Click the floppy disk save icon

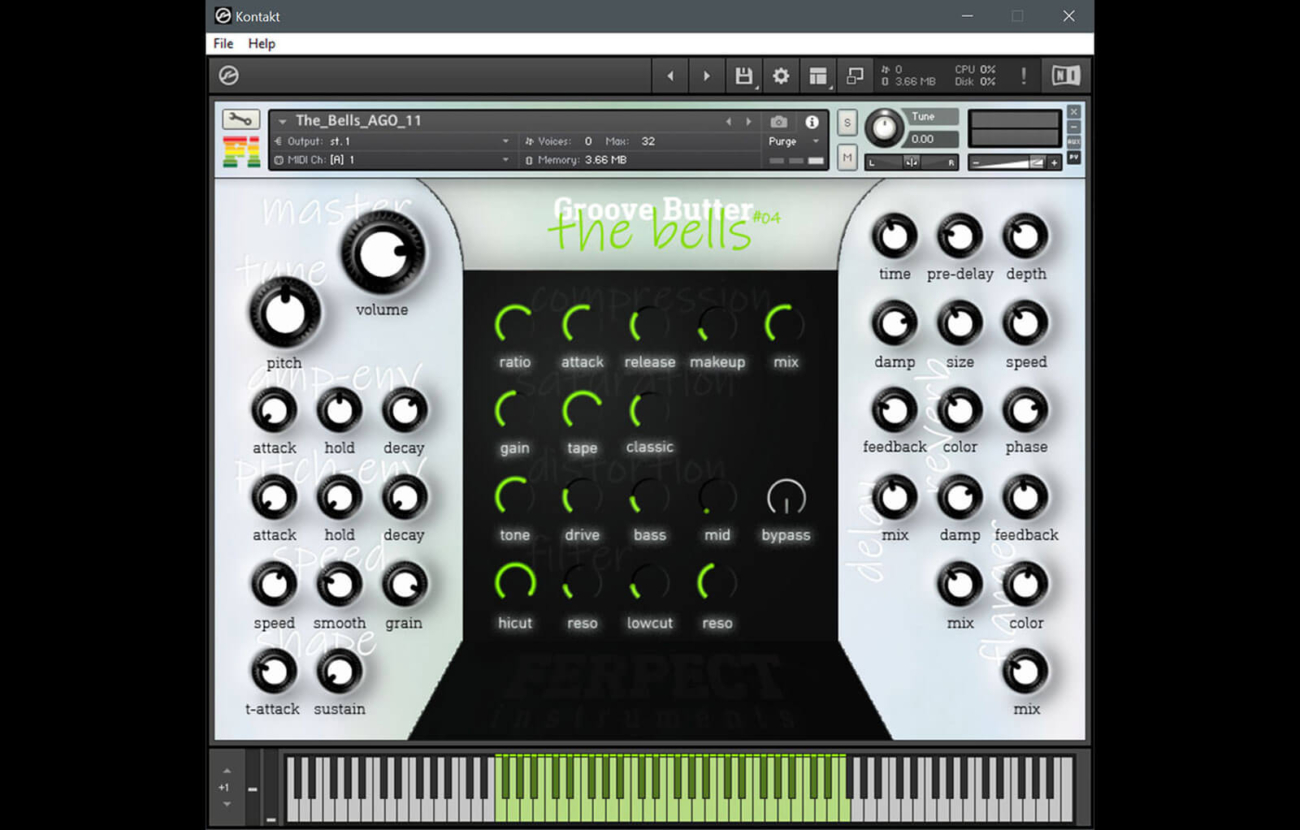743,76
